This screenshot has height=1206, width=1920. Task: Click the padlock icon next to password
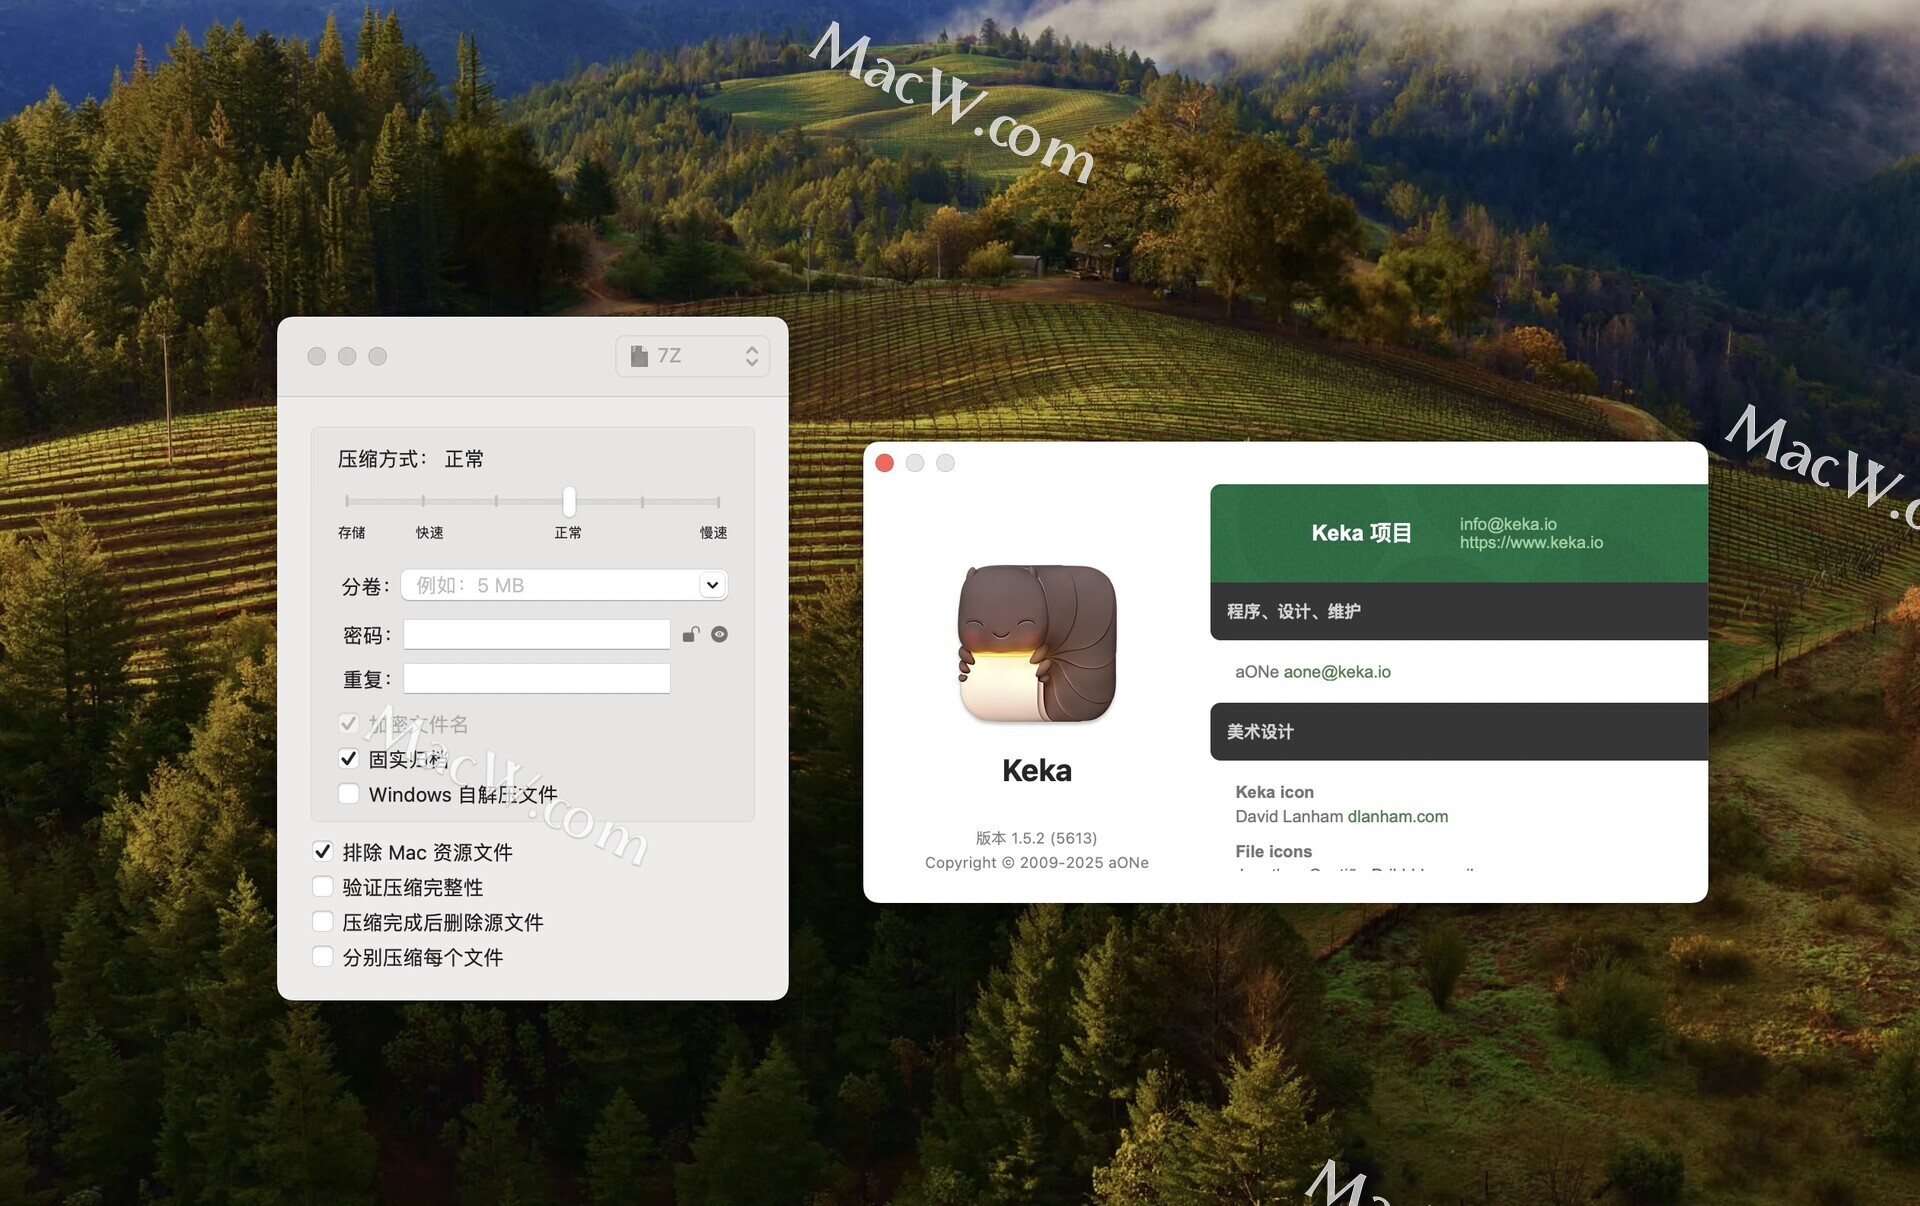pyautogui.click(x=691, y=634)
